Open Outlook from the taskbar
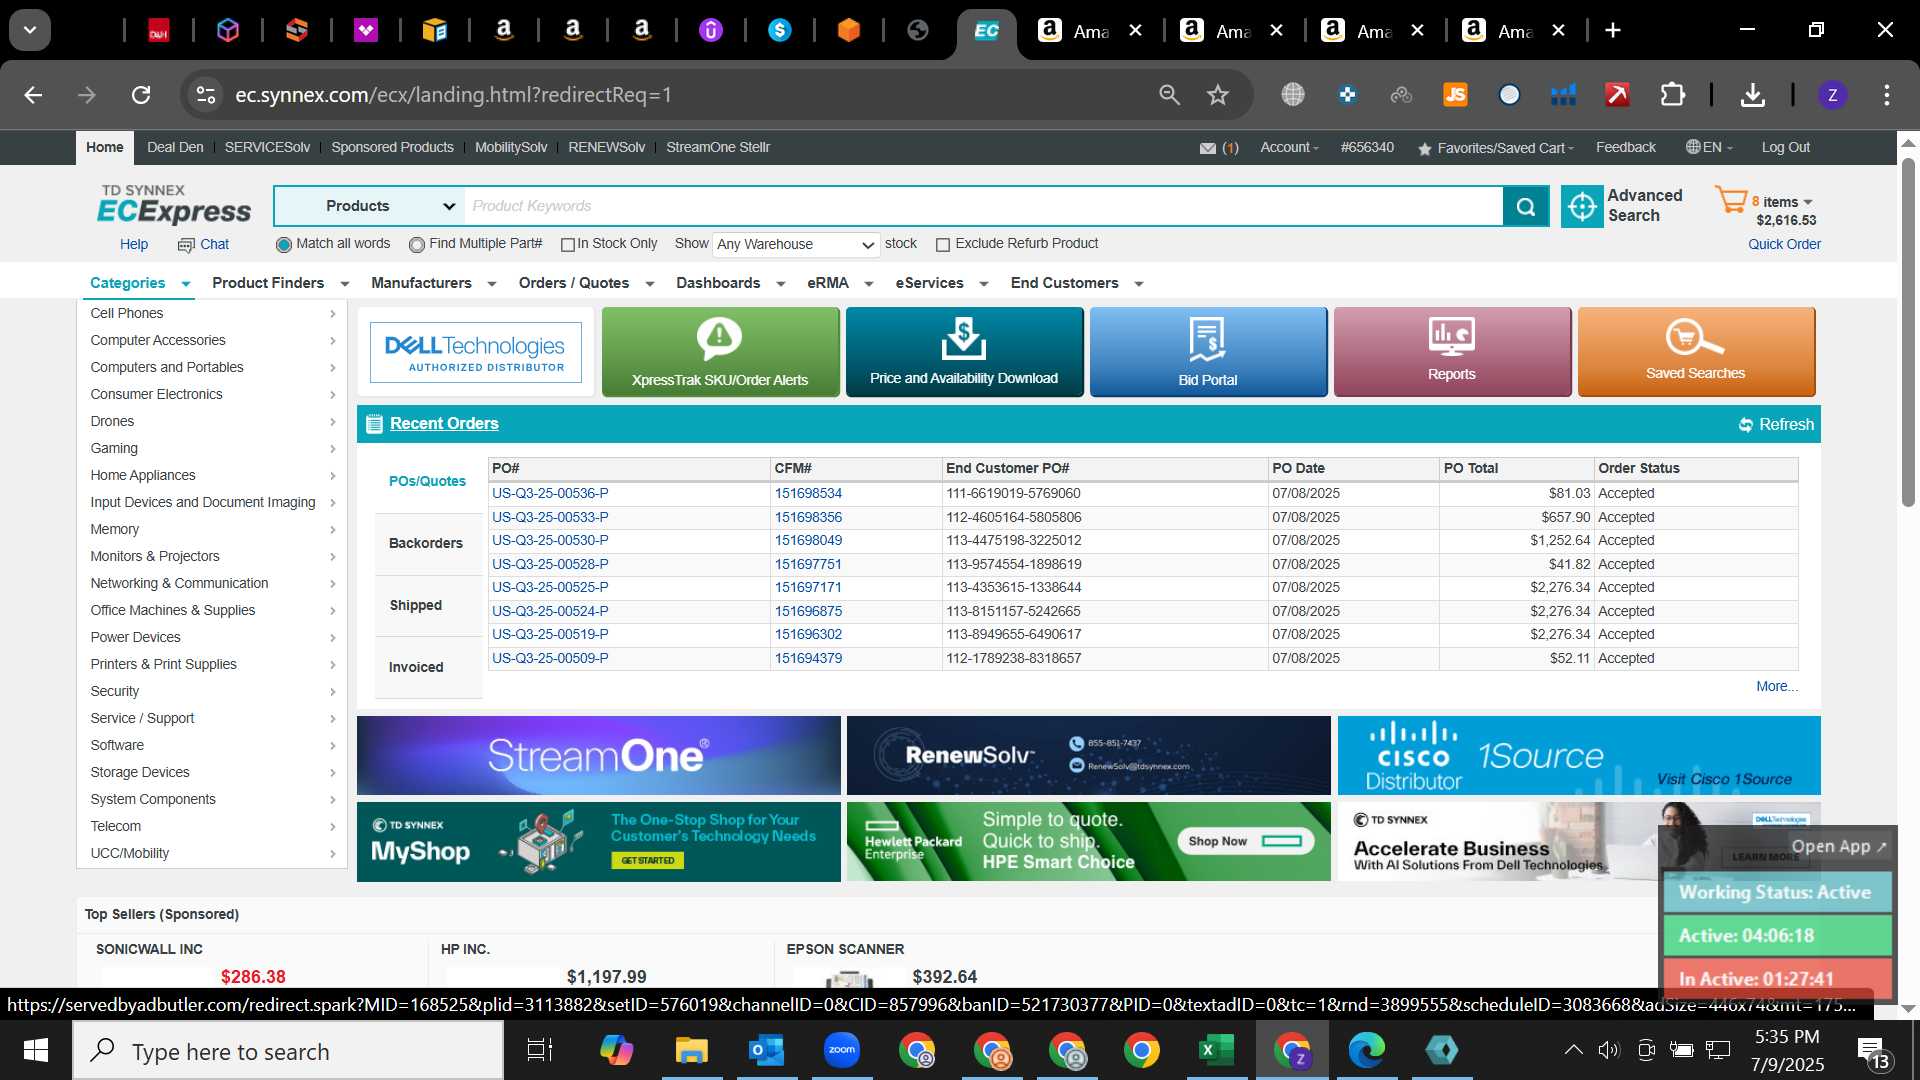Screen dimensions: 1920x1080 (x=767, y=1050)
